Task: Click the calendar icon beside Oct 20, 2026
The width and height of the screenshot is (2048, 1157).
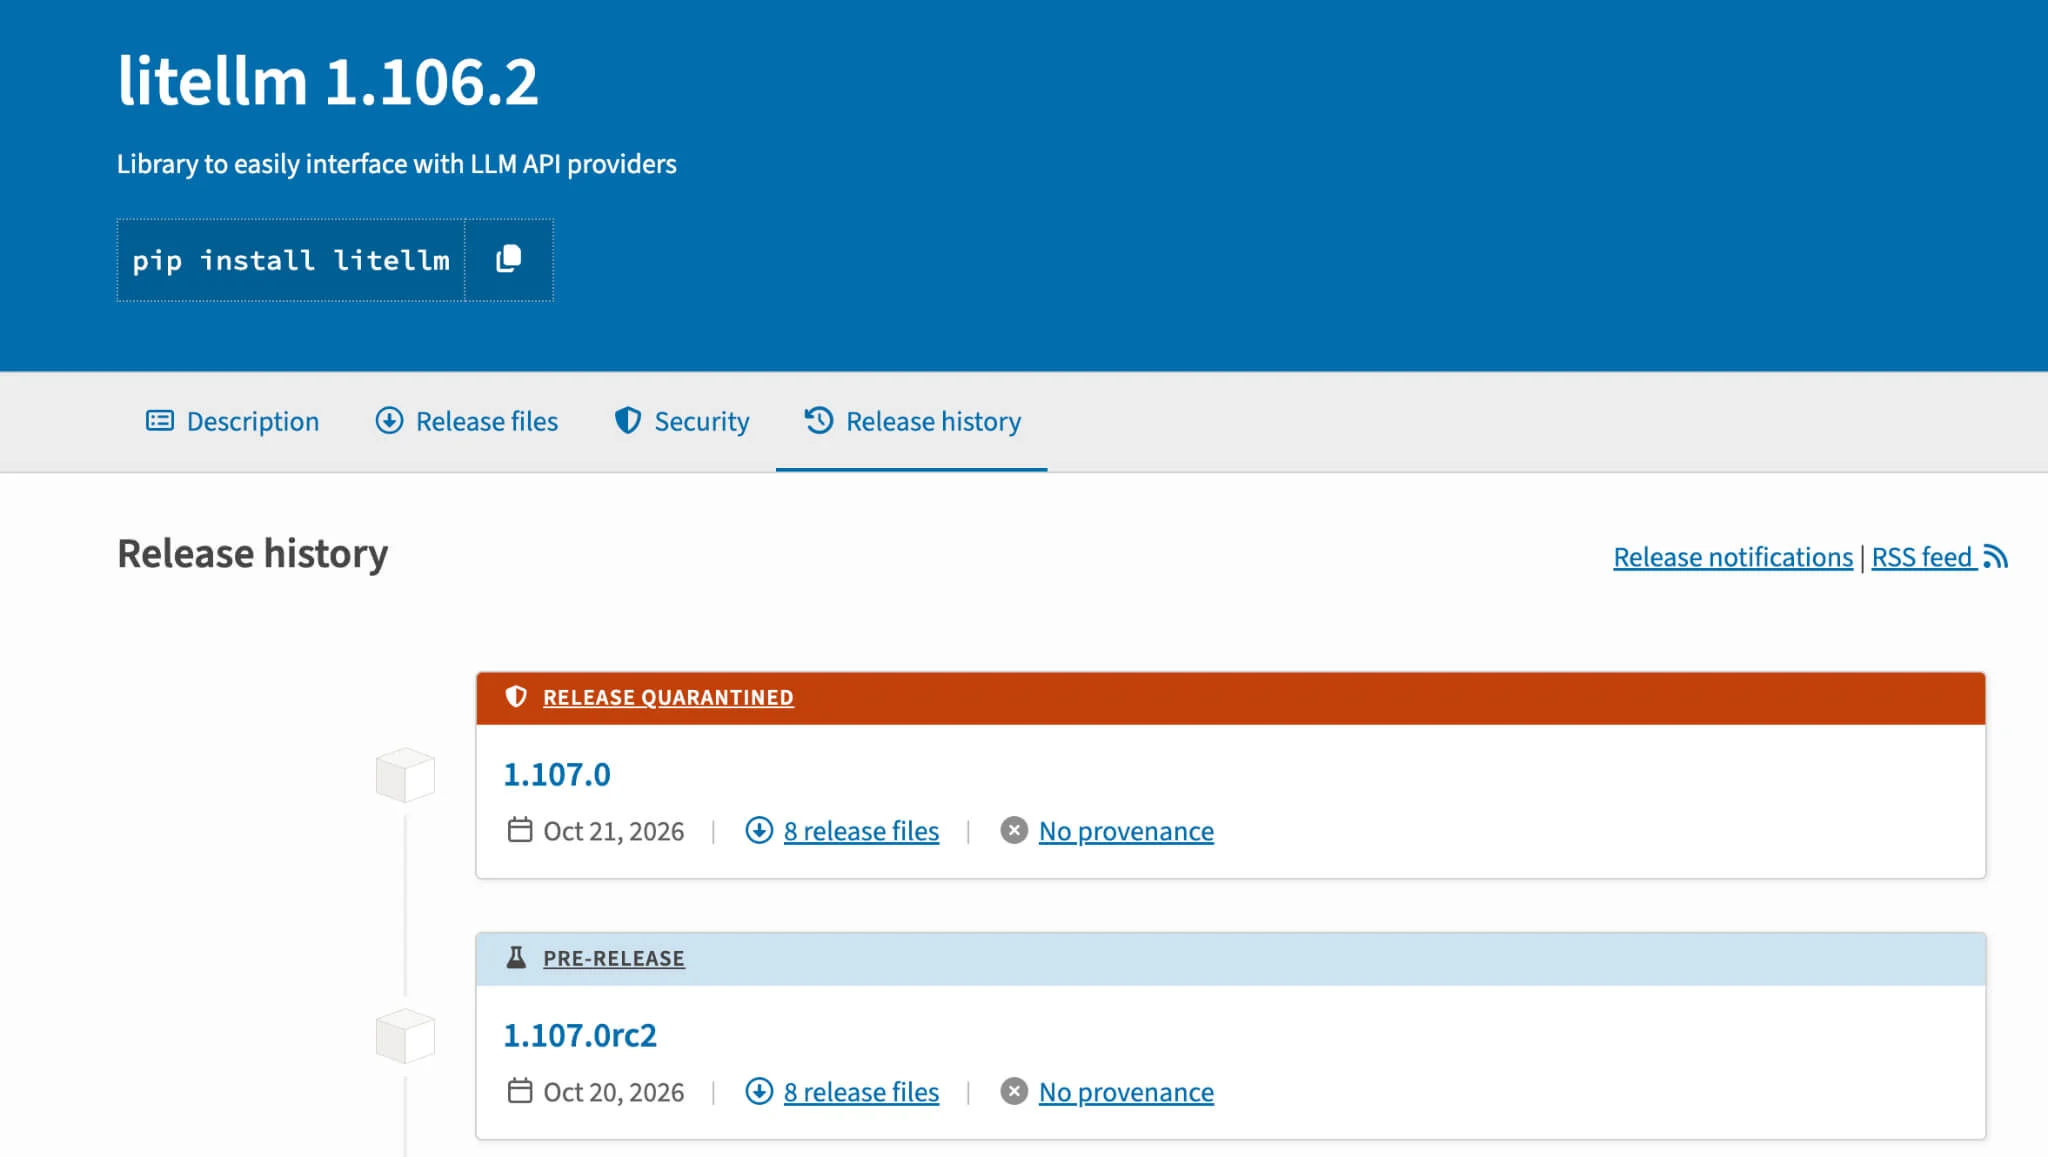Action: coord(520,1091)
